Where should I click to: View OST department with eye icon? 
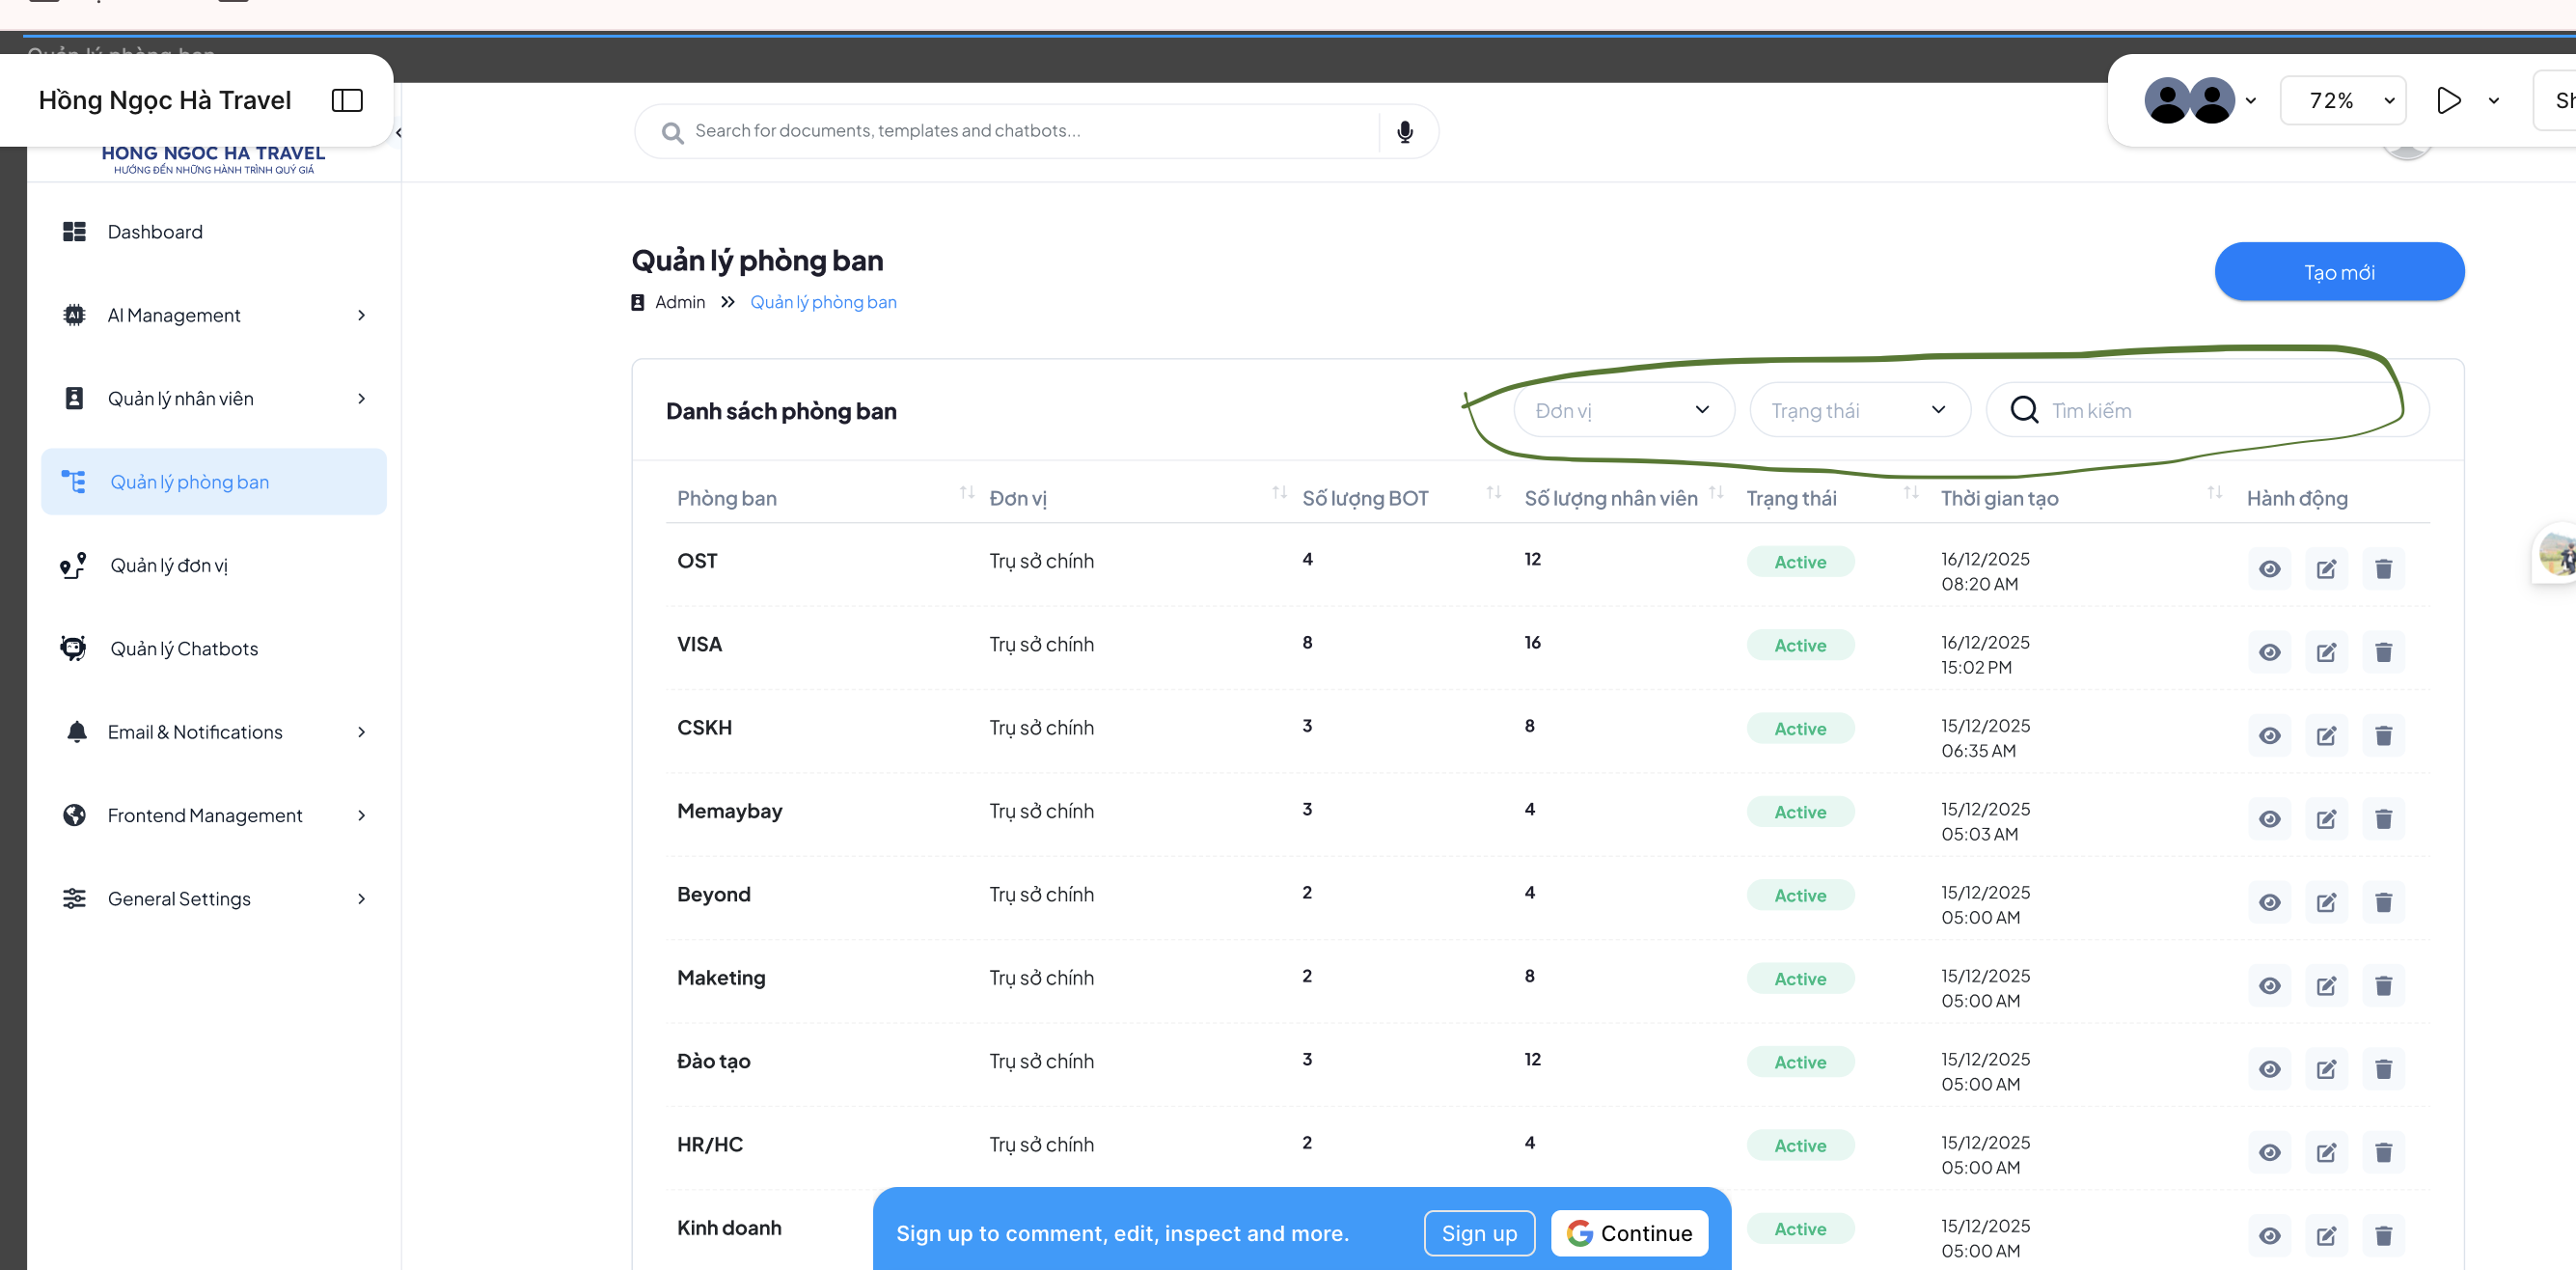[2269, 570]
